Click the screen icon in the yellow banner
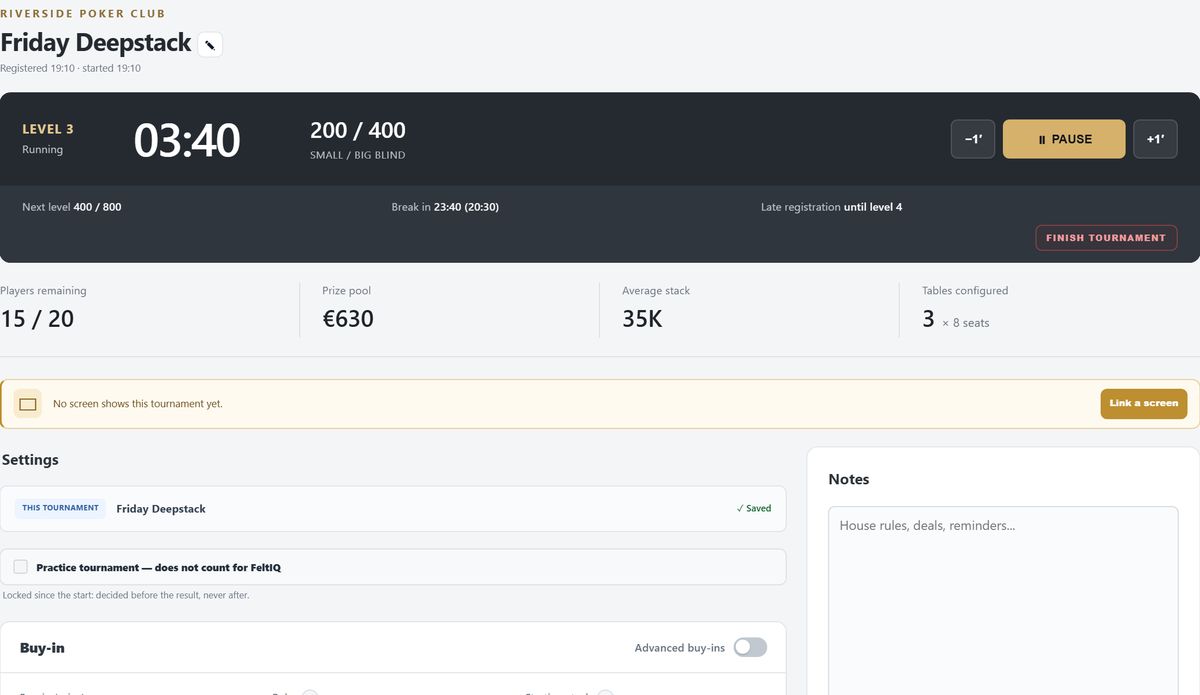This screenshot has width=1200, height=695. tap(28, 404)
